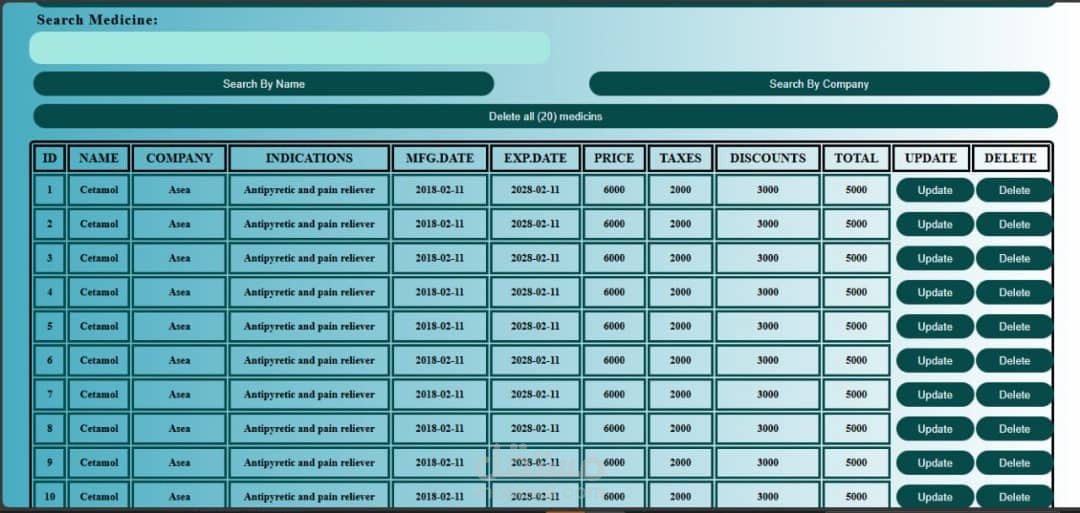This screenshot has width=1080, height=513.
Task: Delete the medicine with ID 6
Action: pyautogui.click(x=1014, y=361)
